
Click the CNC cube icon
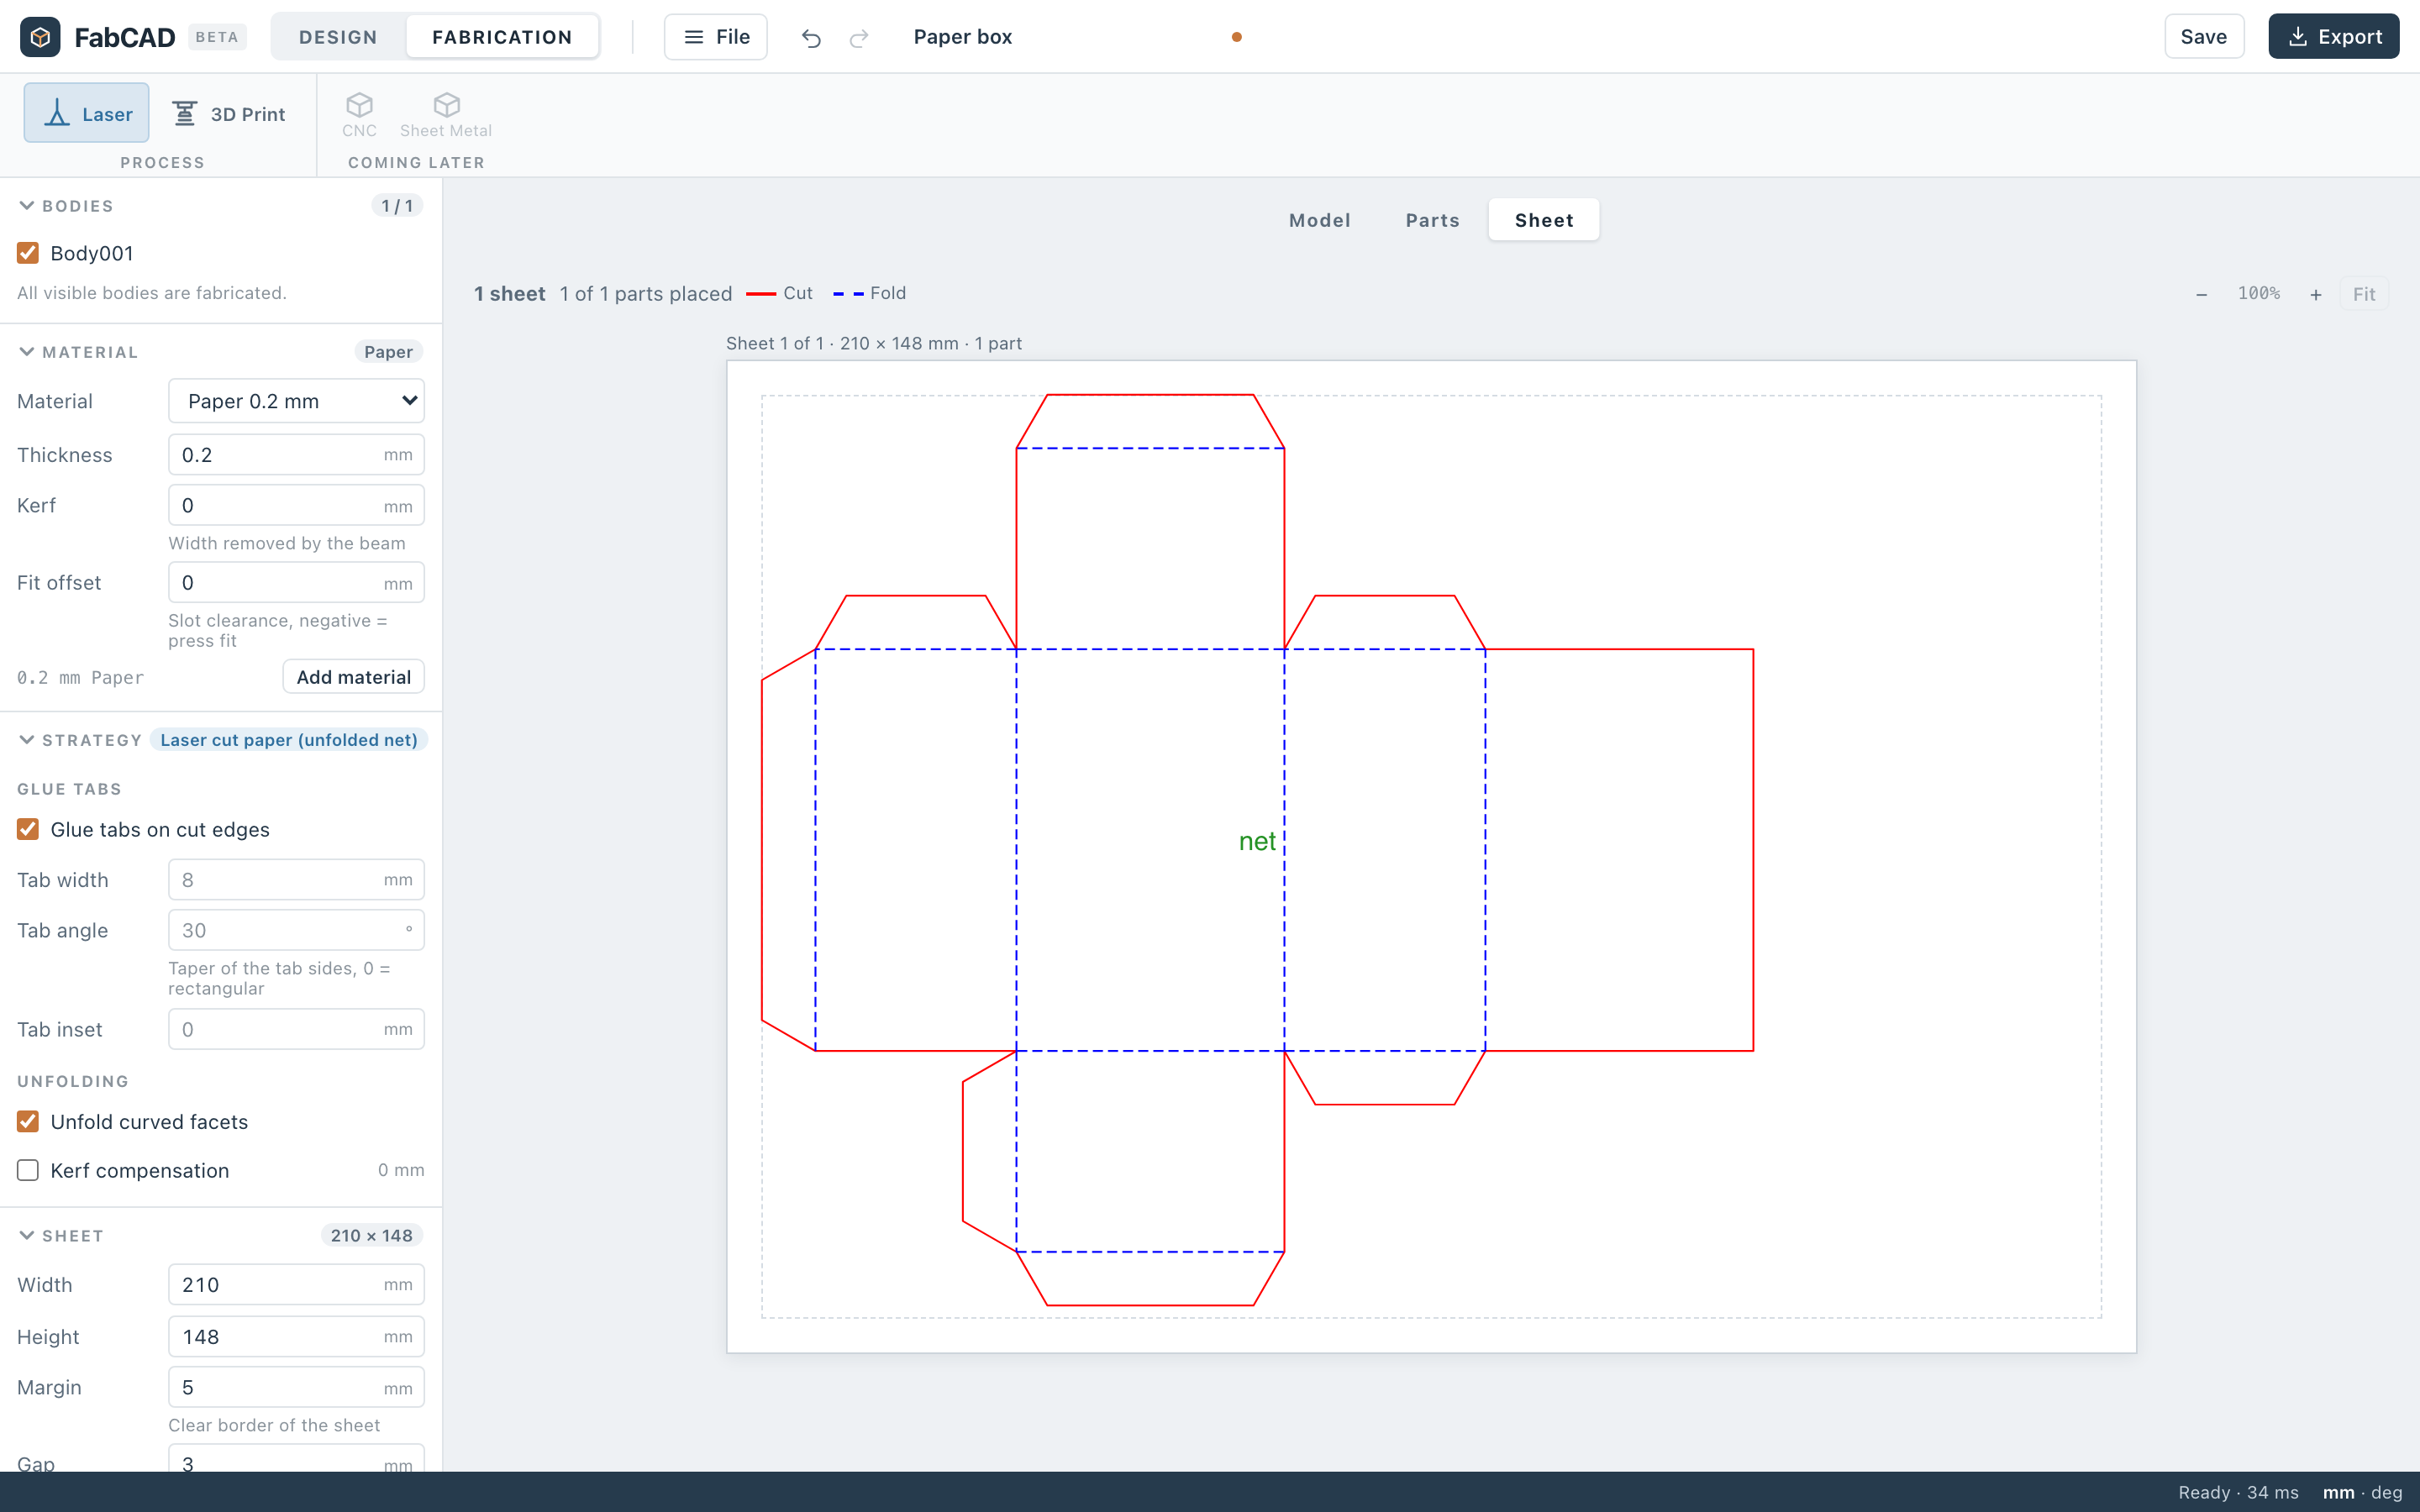coord(359,105)
